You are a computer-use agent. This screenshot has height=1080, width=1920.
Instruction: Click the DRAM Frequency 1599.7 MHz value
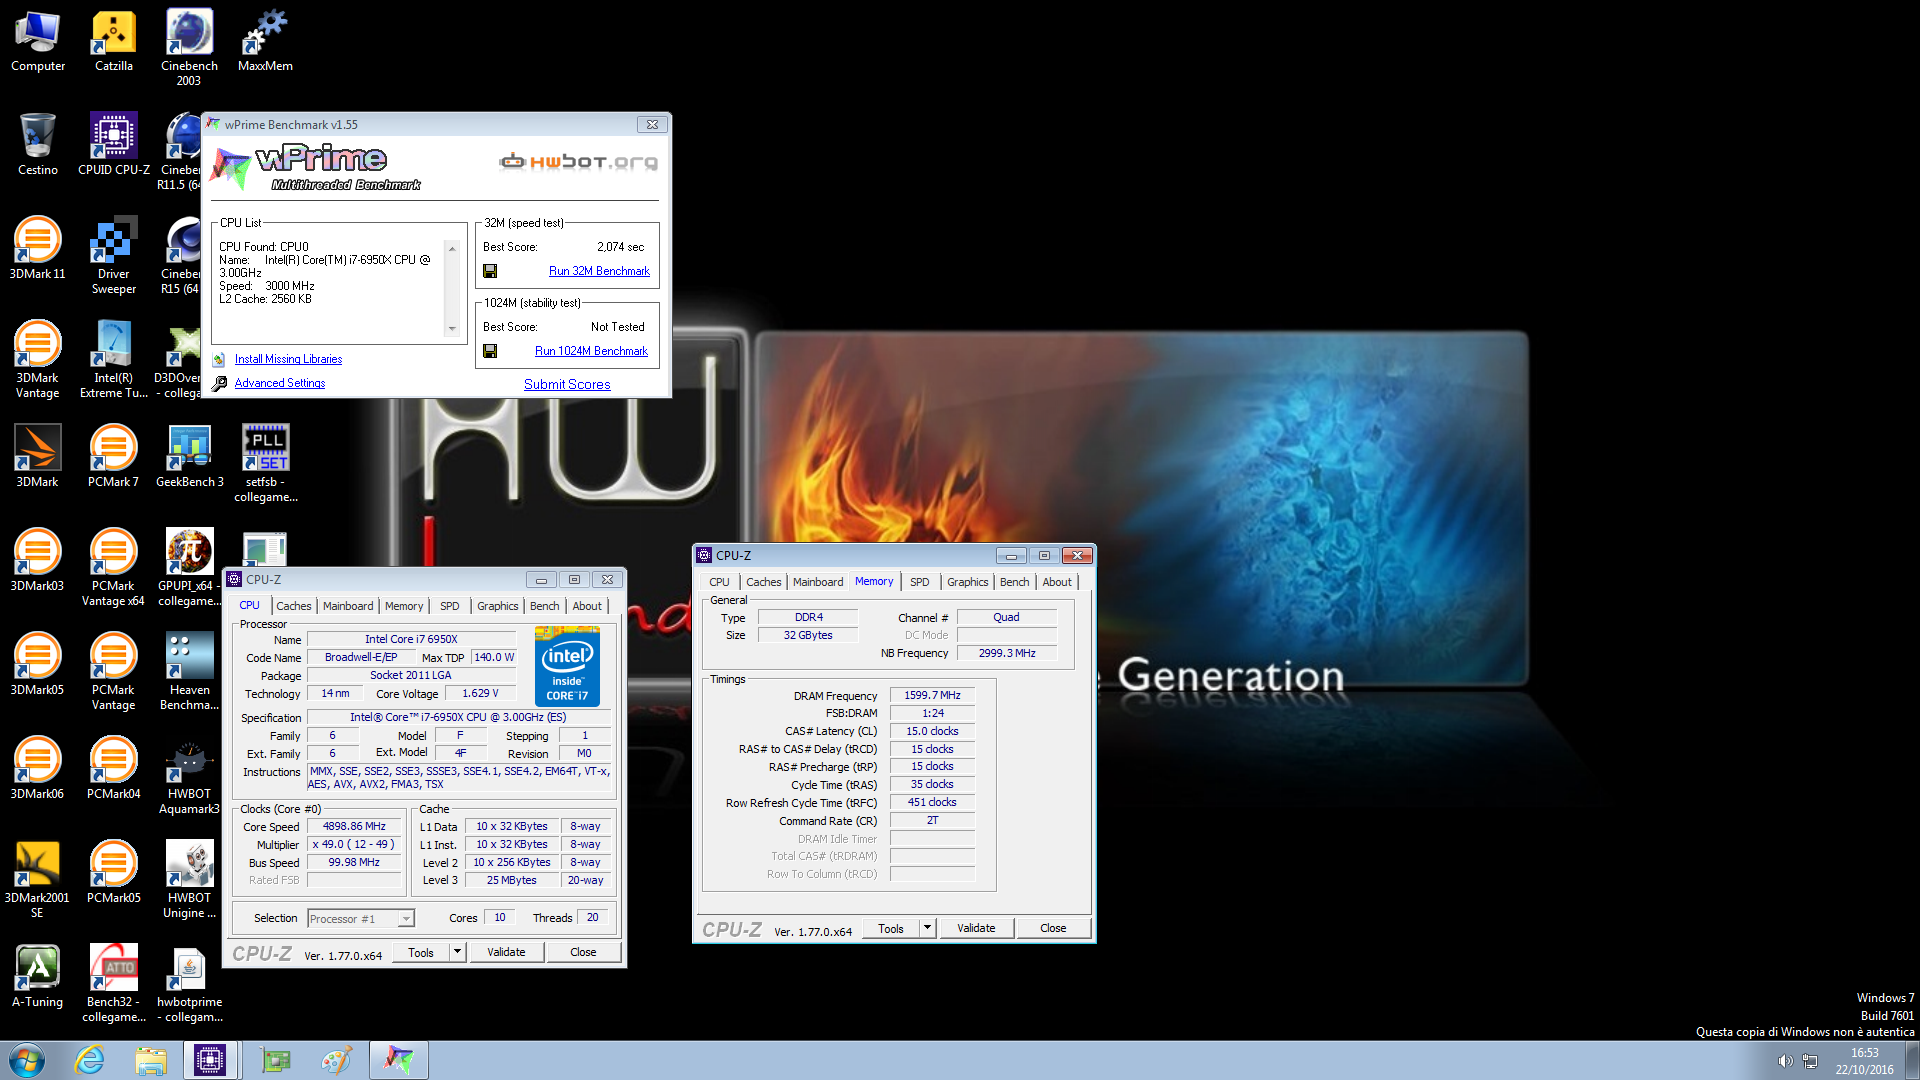(x=932, y=695)
